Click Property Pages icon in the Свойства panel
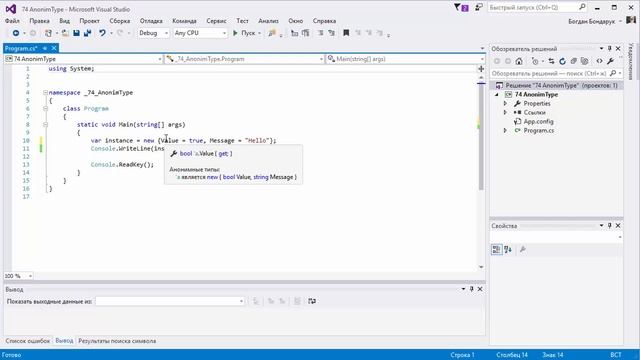This screenshot has width=640, height=360. 523,249
